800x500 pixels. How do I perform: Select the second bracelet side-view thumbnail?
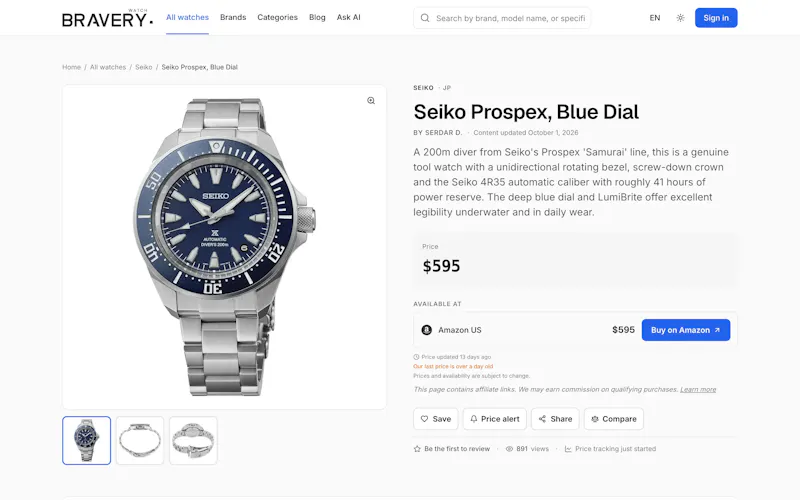click(140, 440)
